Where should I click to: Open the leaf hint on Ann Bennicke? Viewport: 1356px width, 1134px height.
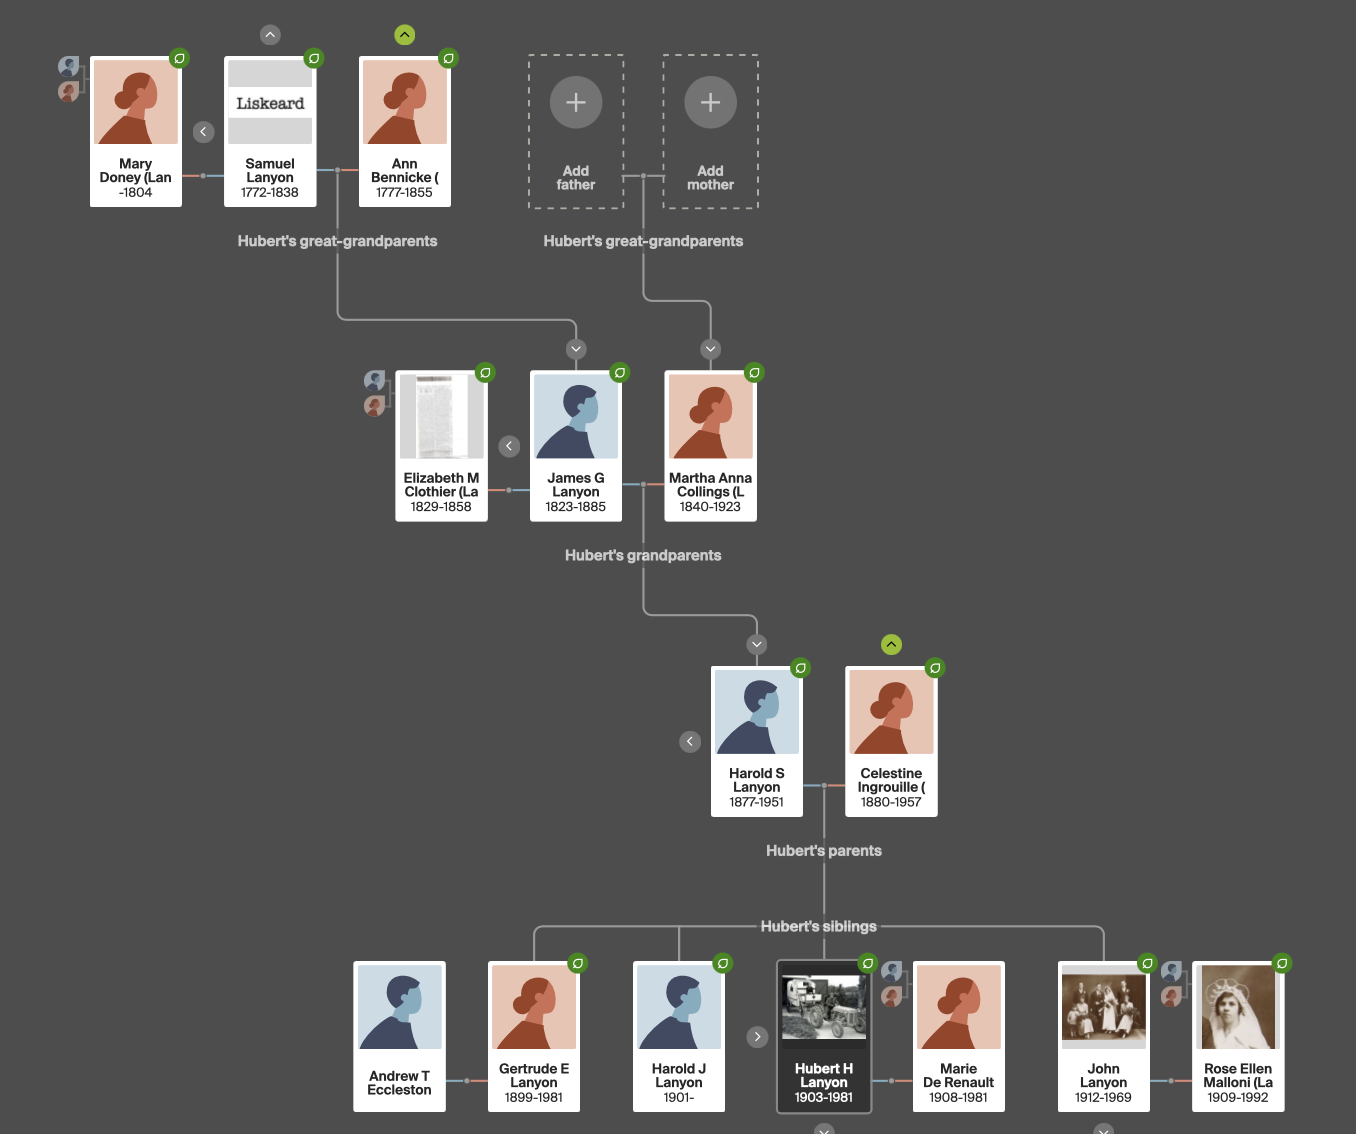pos(448,58)
